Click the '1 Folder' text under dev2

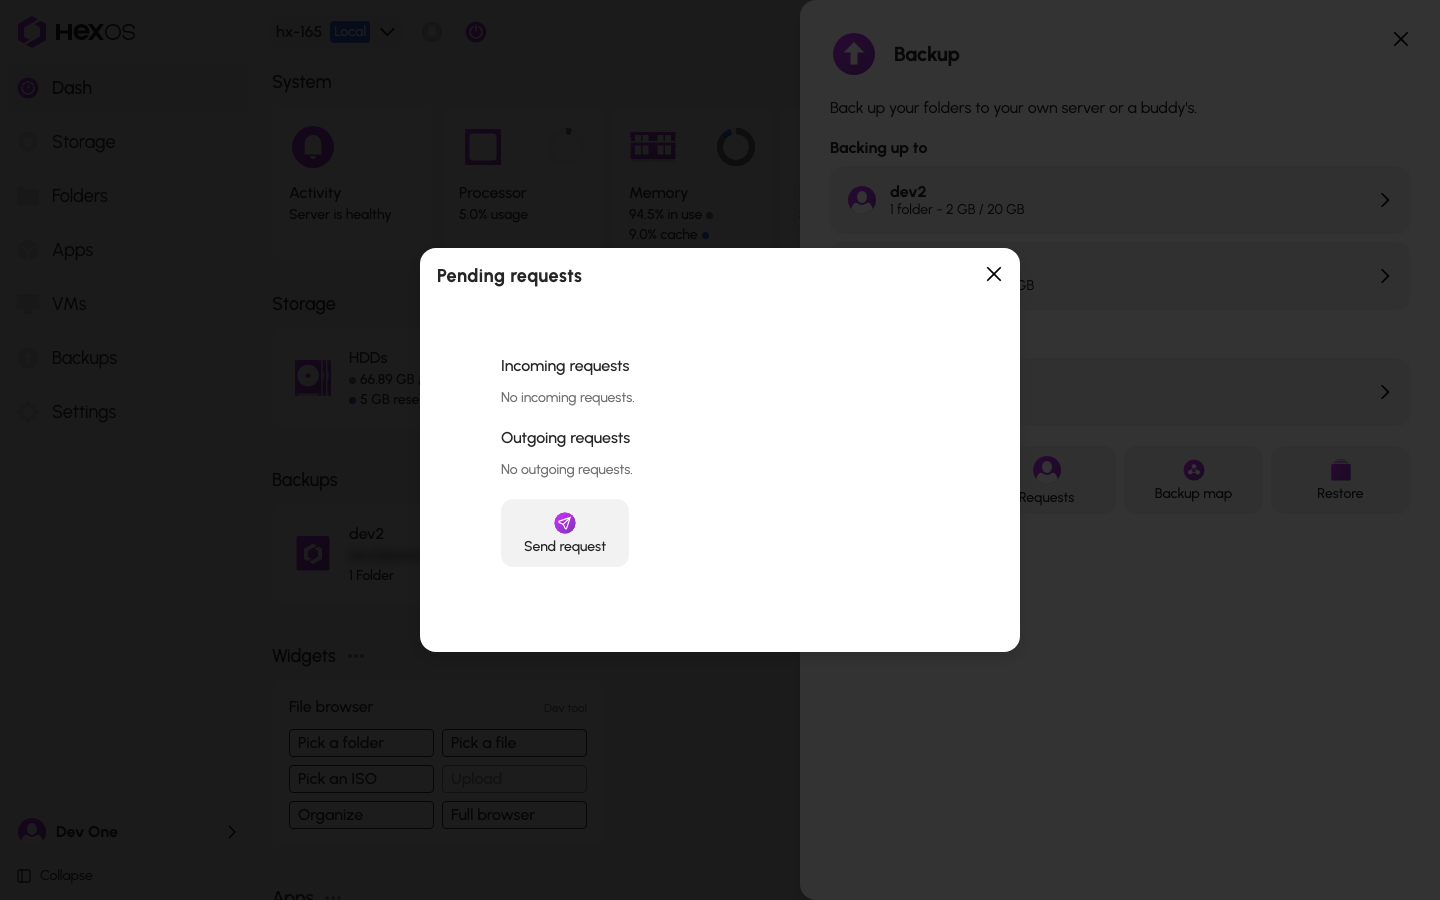pyautogui.click(x=371, y=576)
